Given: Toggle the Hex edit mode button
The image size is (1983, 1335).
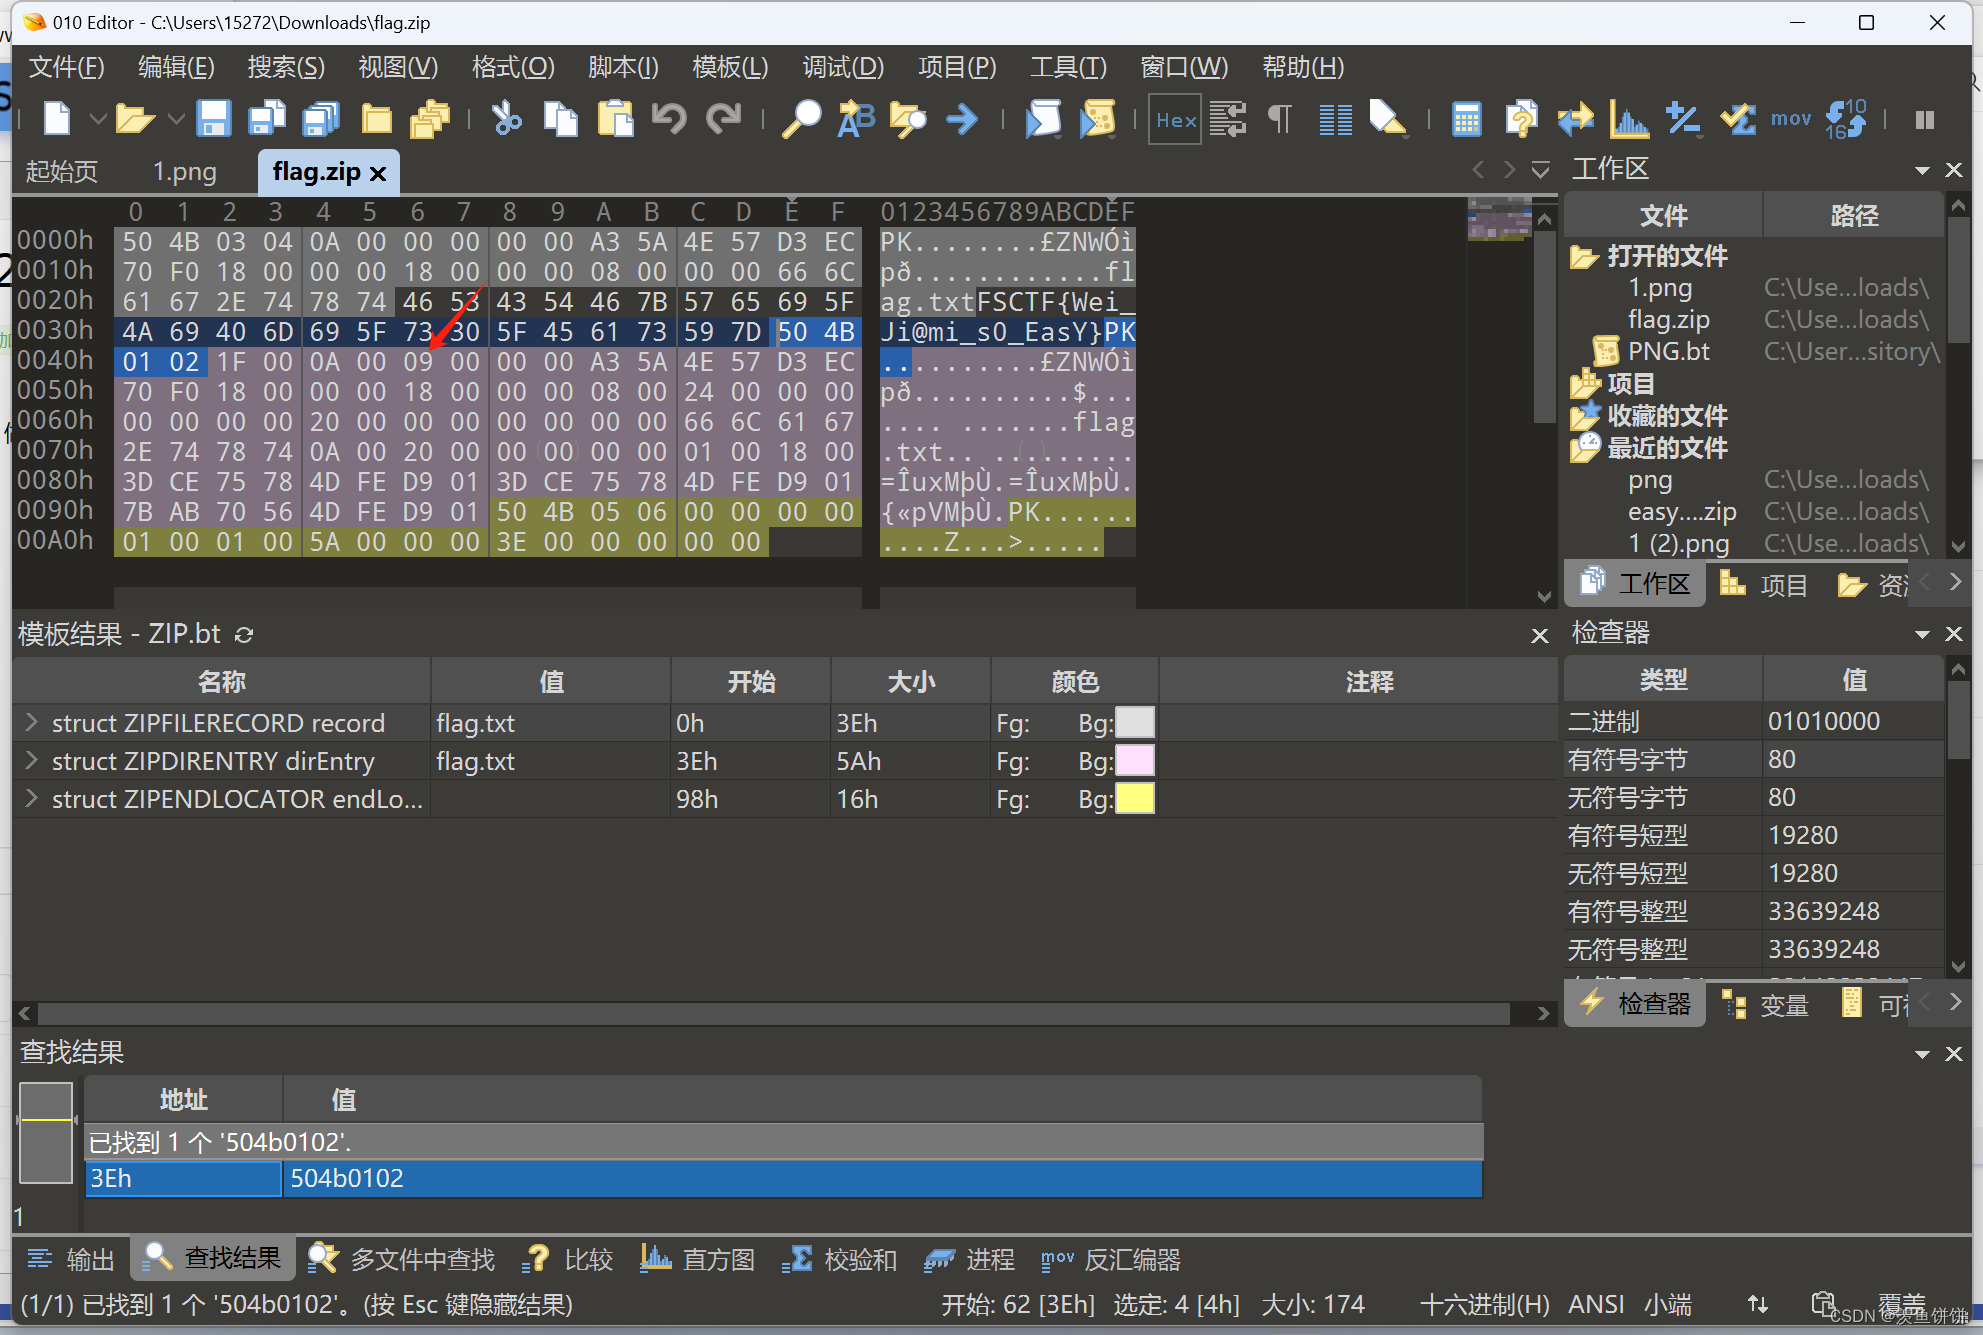Looking at the screenshot, I should click(1175, 120).
